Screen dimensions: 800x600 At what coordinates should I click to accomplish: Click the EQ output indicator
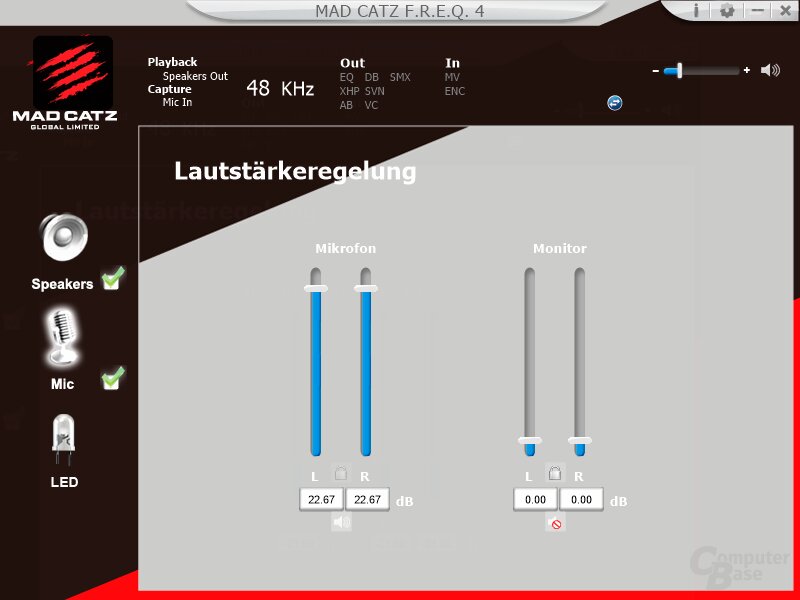(346, 77)
